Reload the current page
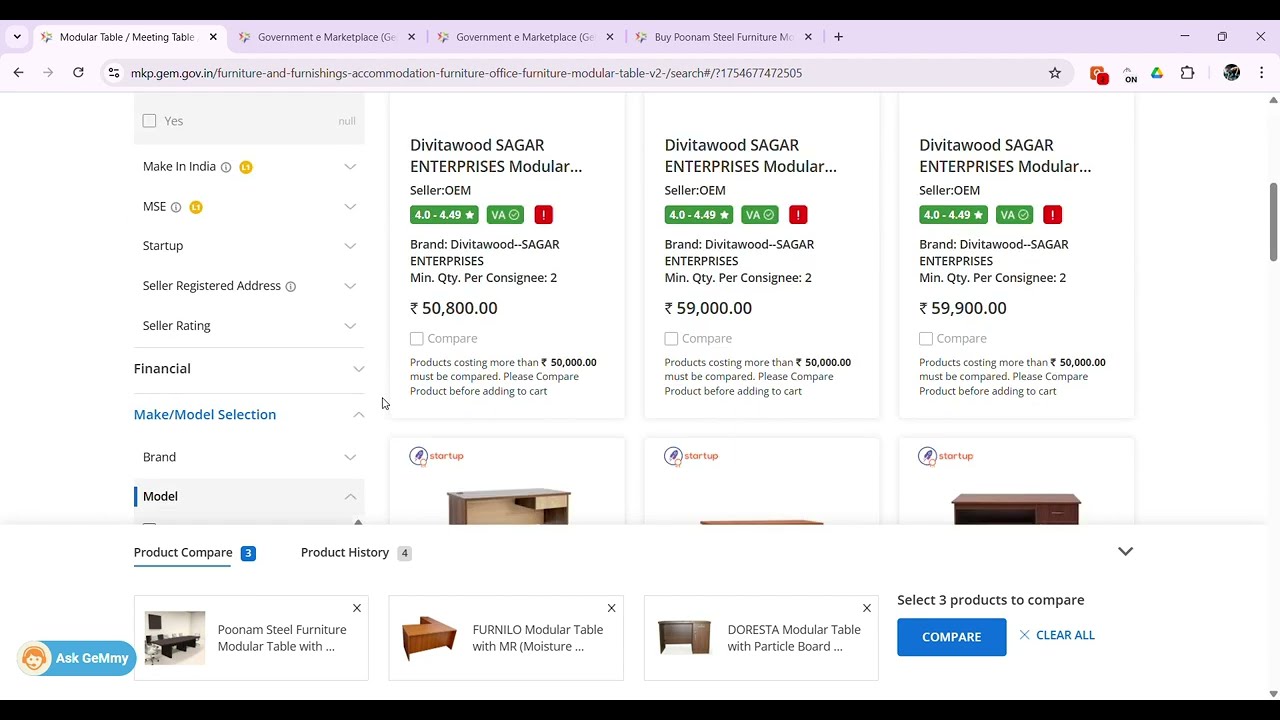Viewport: 1280px width, 720px height. pyautogui.click(x=78, y=72)
